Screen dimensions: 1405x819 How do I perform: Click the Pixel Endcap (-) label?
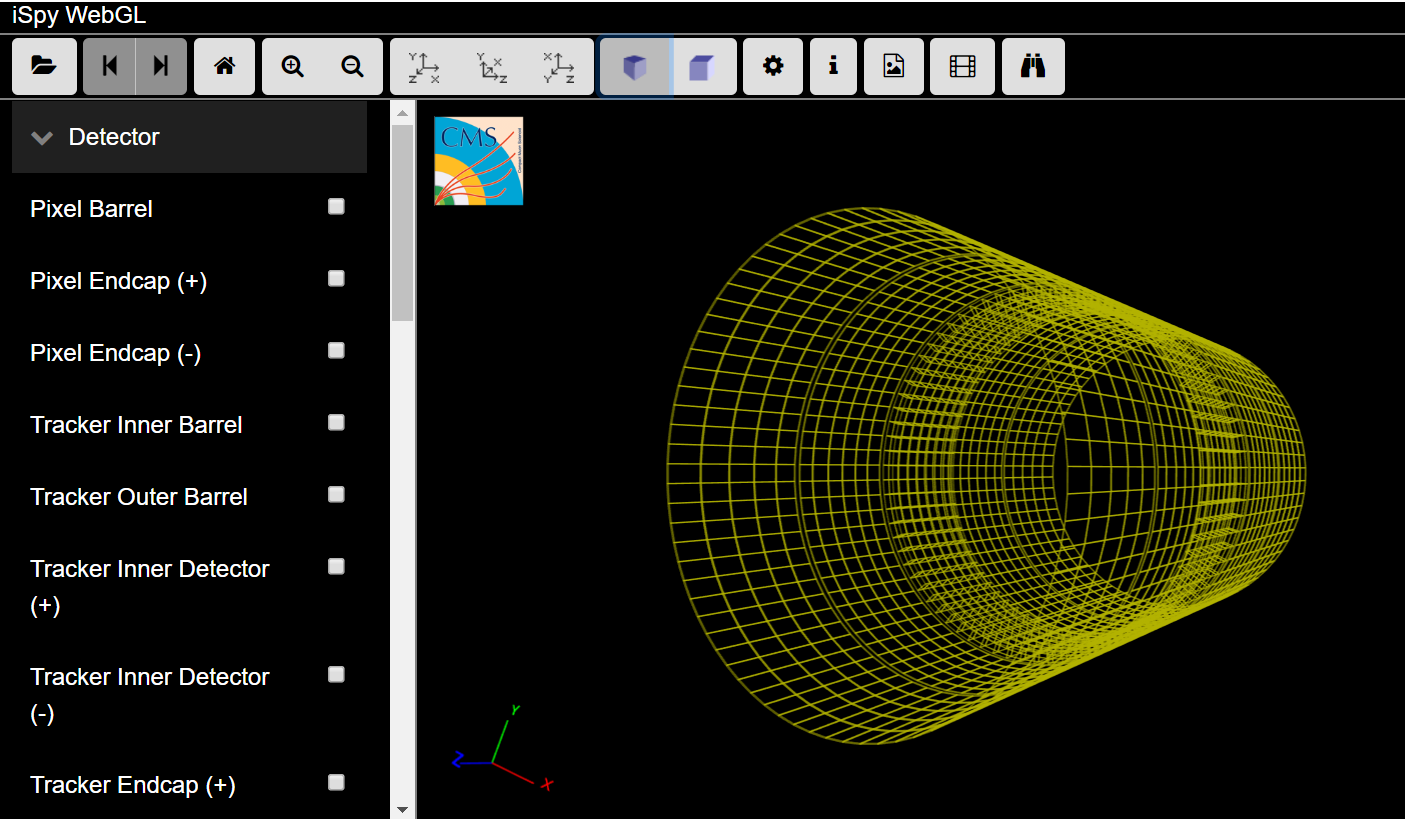tap(116, 353)
